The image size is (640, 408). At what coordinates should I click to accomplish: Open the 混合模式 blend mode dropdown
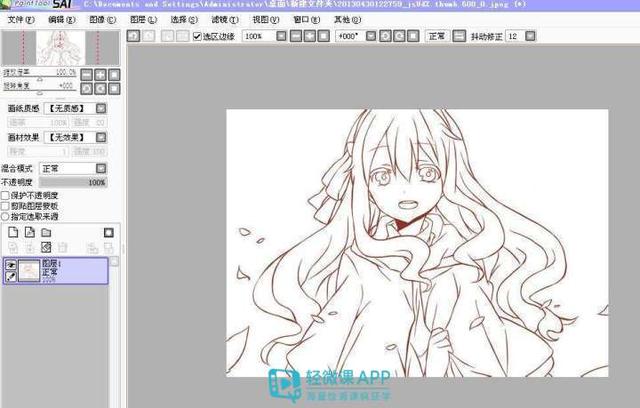[x=101, y=168]
